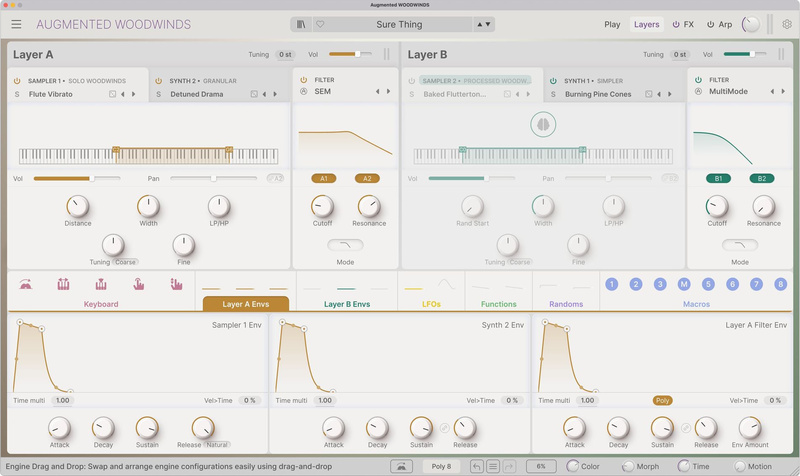Enable Sampler 2 power button in Layer B
Screen dimensions: 800x476
pyautogui.click(x=412, y=81)
